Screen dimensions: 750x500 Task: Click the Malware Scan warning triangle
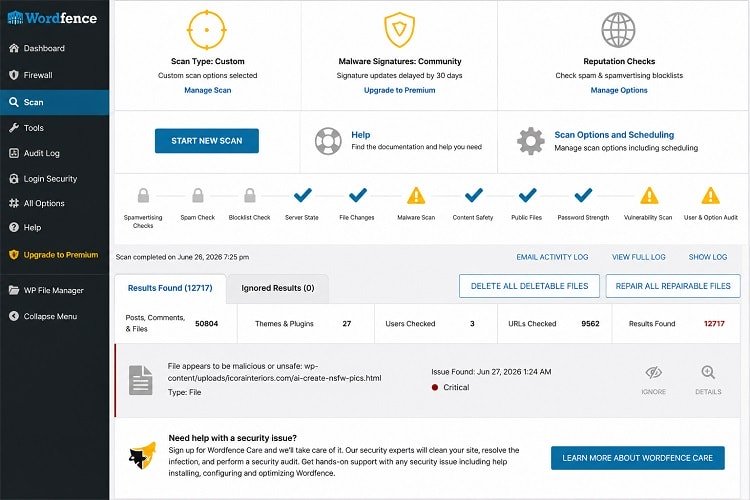coord(416,196)
